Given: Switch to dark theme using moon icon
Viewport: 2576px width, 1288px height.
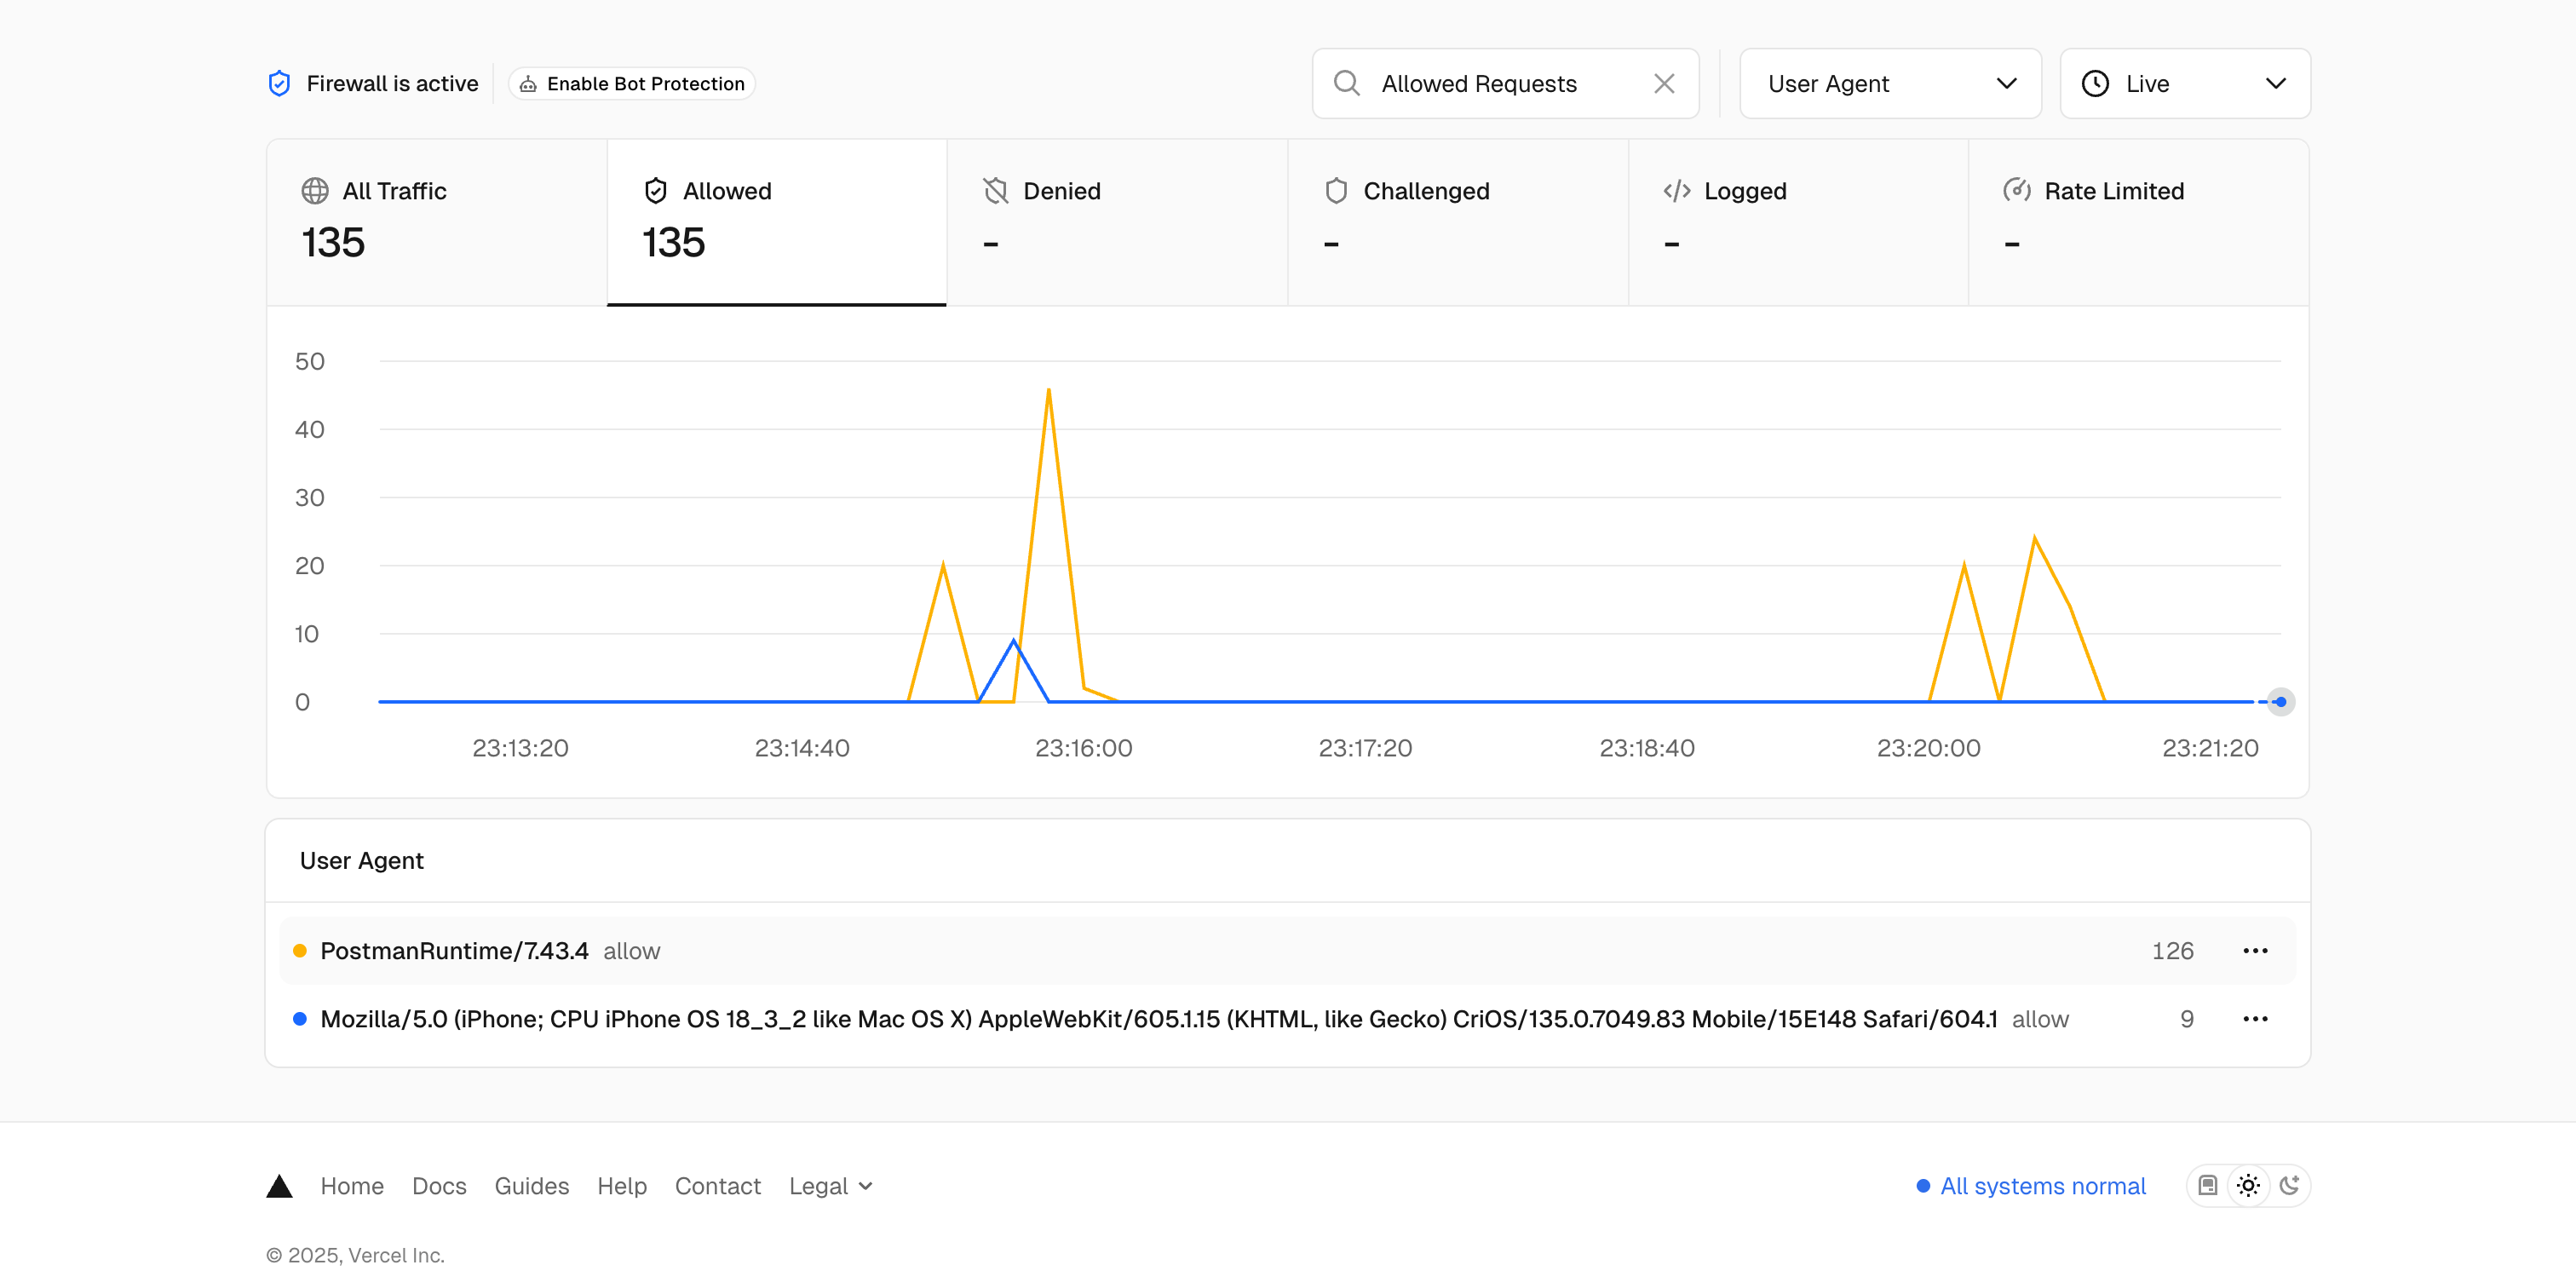Looking at the screenshot, I should click(x=2291, y=1185).
